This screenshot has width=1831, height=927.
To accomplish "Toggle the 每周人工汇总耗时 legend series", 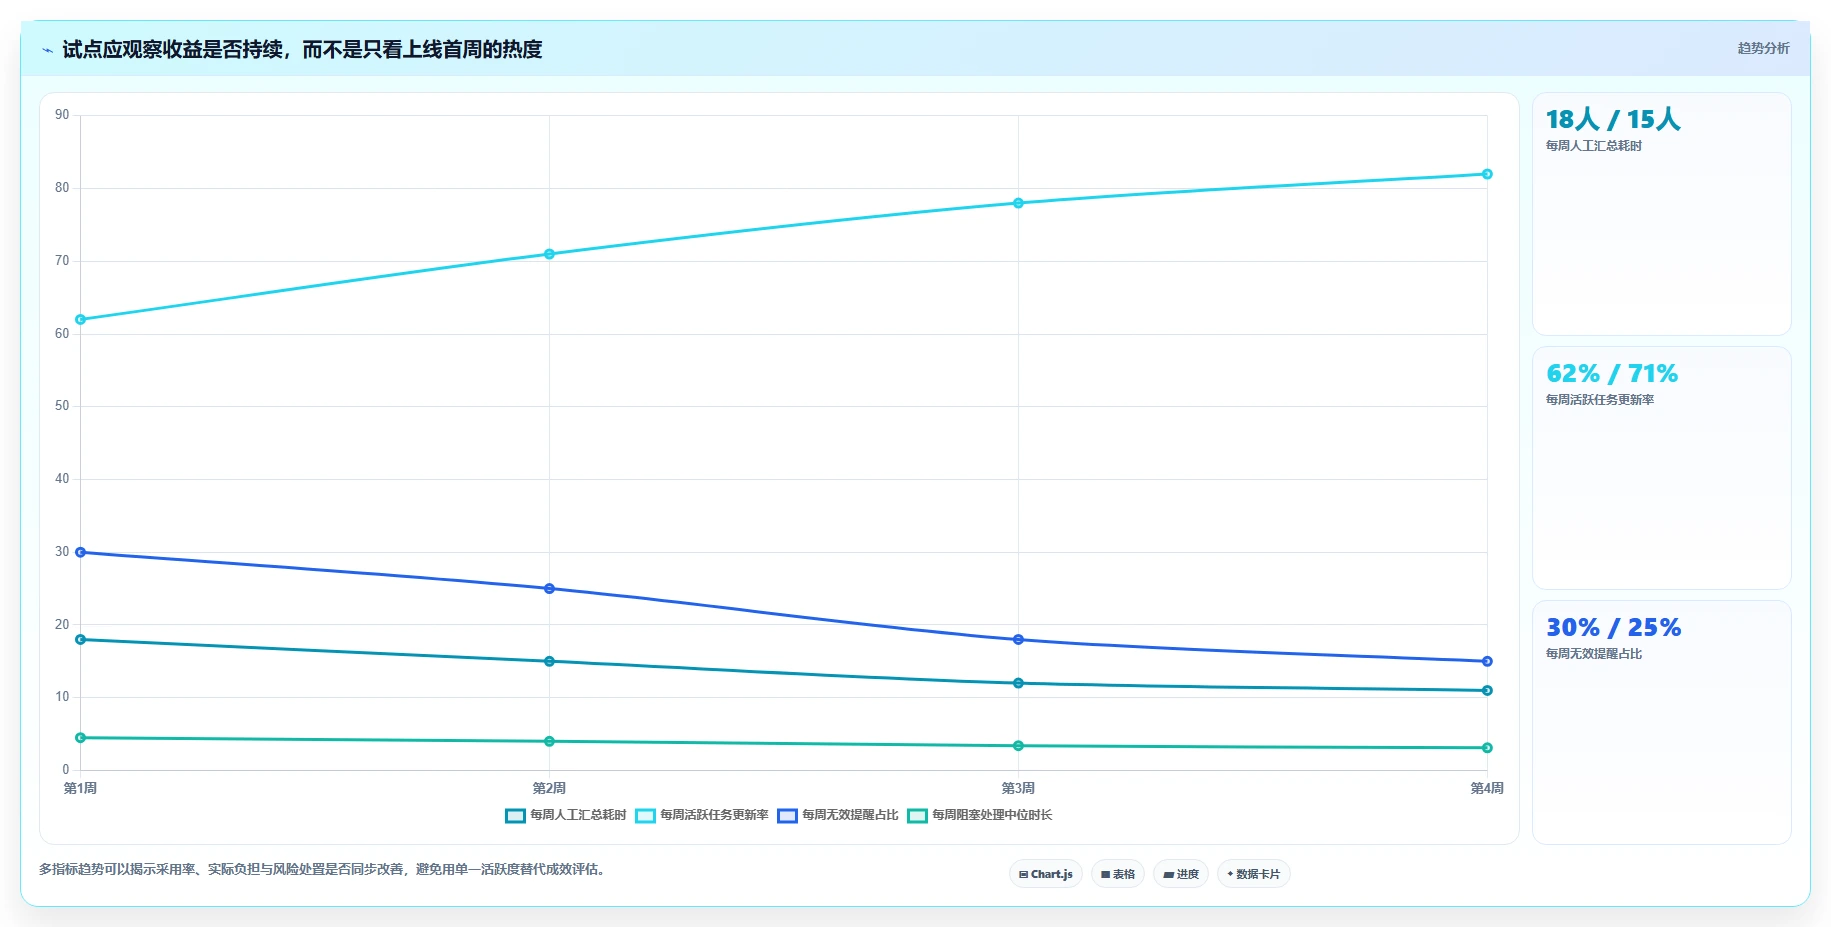I will coord(566,815).
